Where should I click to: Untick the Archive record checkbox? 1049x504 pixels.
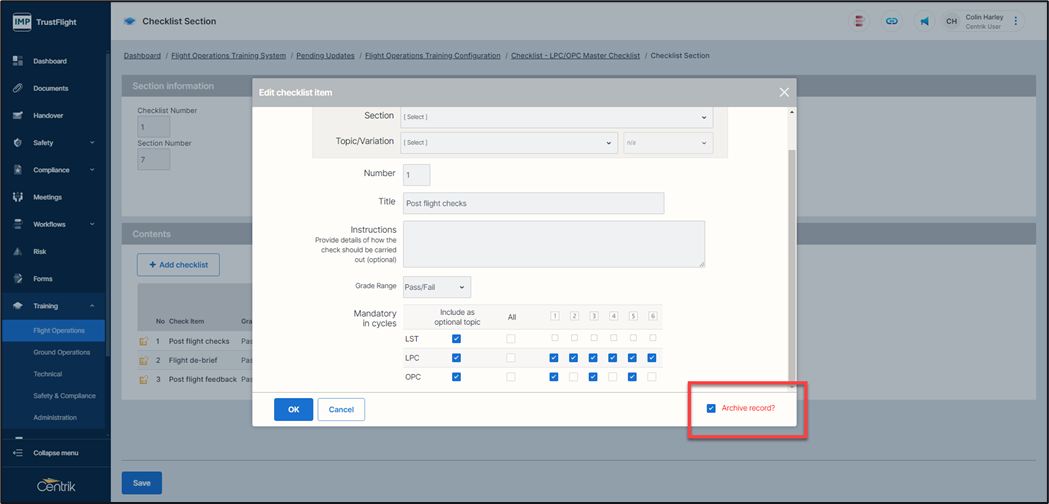point(711,408)
